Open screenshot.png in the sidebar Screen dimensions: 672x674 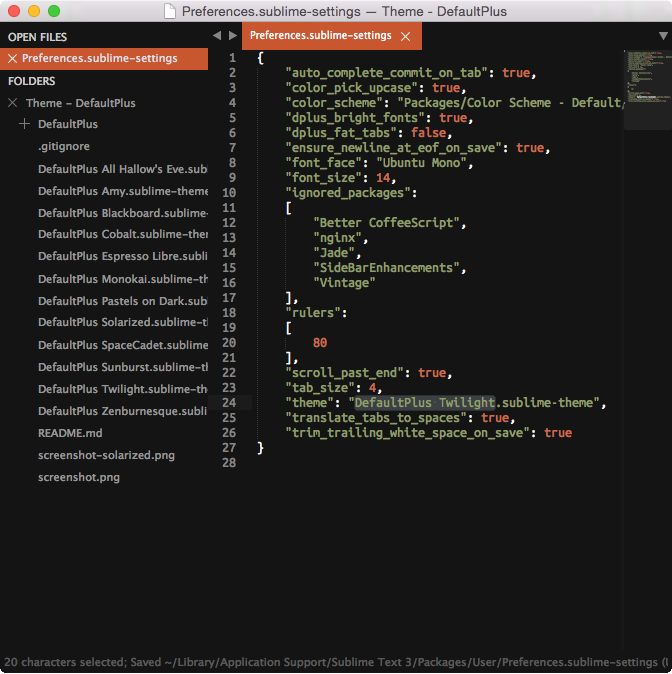(x=79, y=478)
